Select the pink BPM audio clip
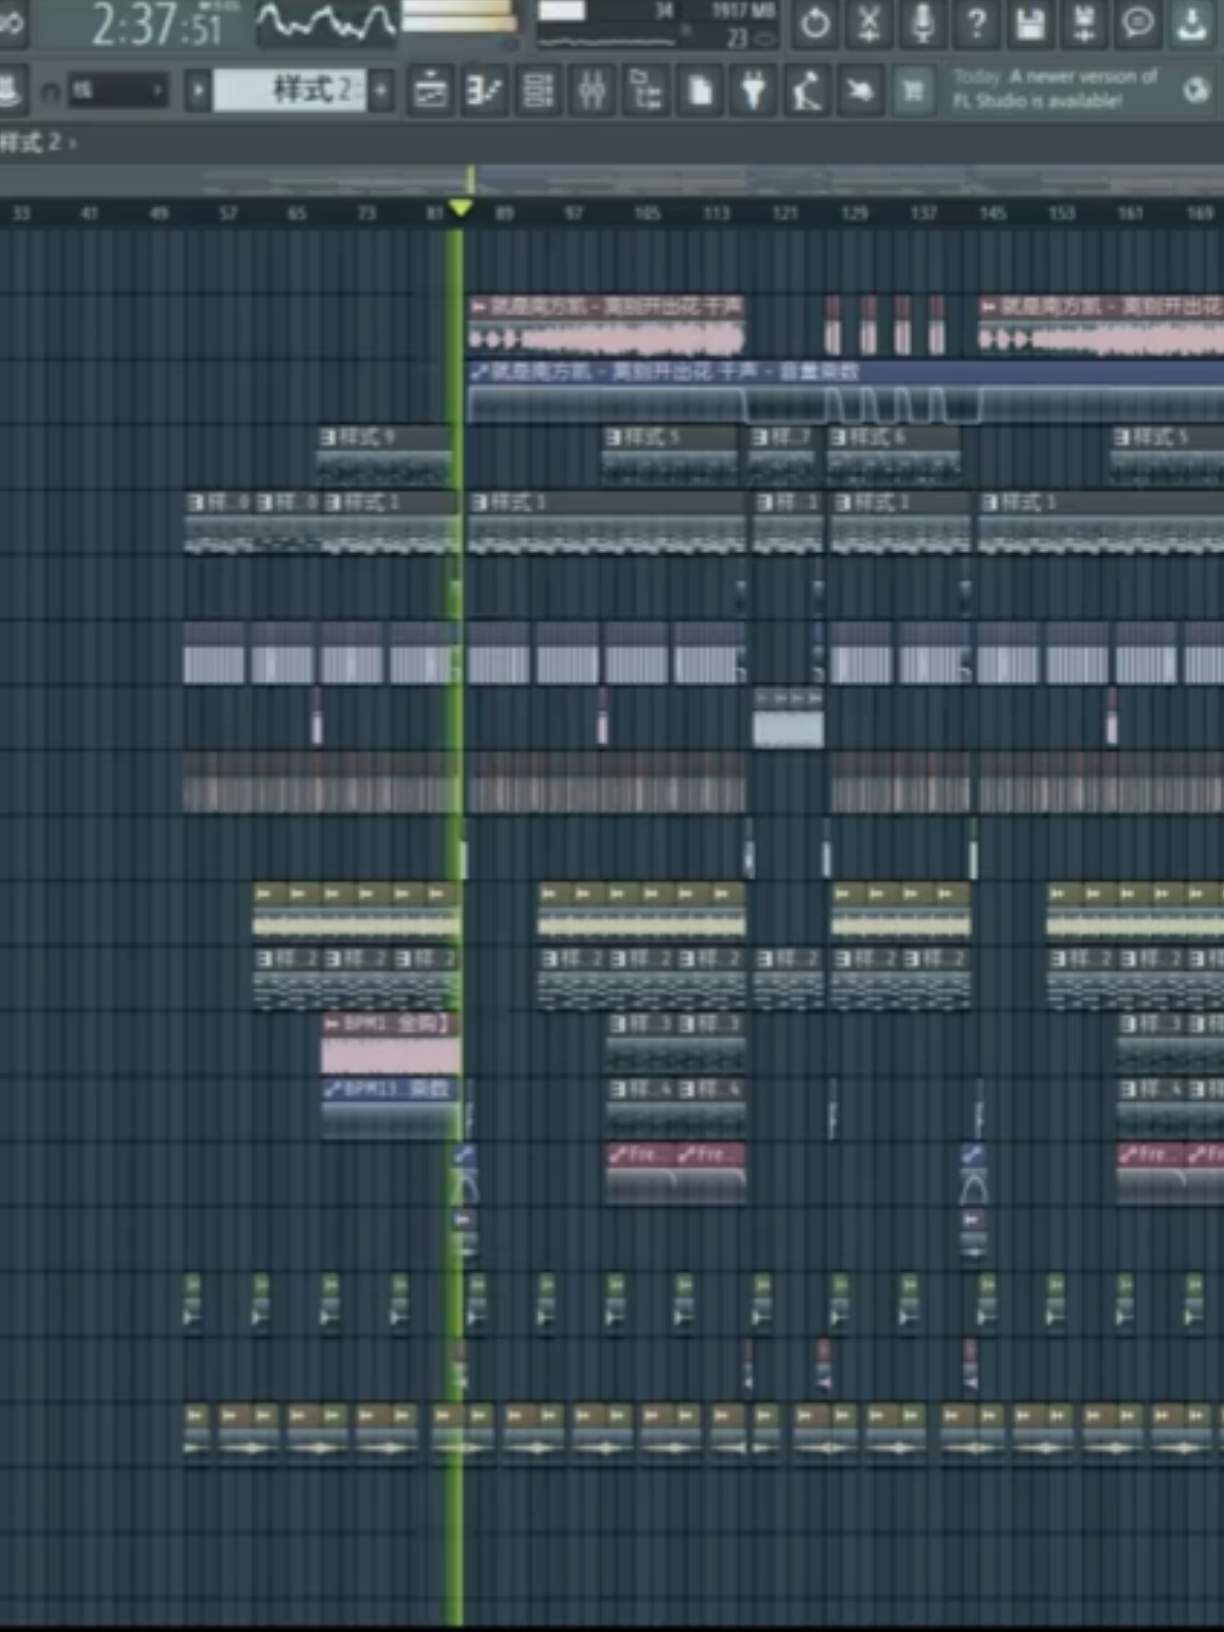The width and height of the screenshot is (1224, 1632). pyautogui.click(x=391, y=1044)
